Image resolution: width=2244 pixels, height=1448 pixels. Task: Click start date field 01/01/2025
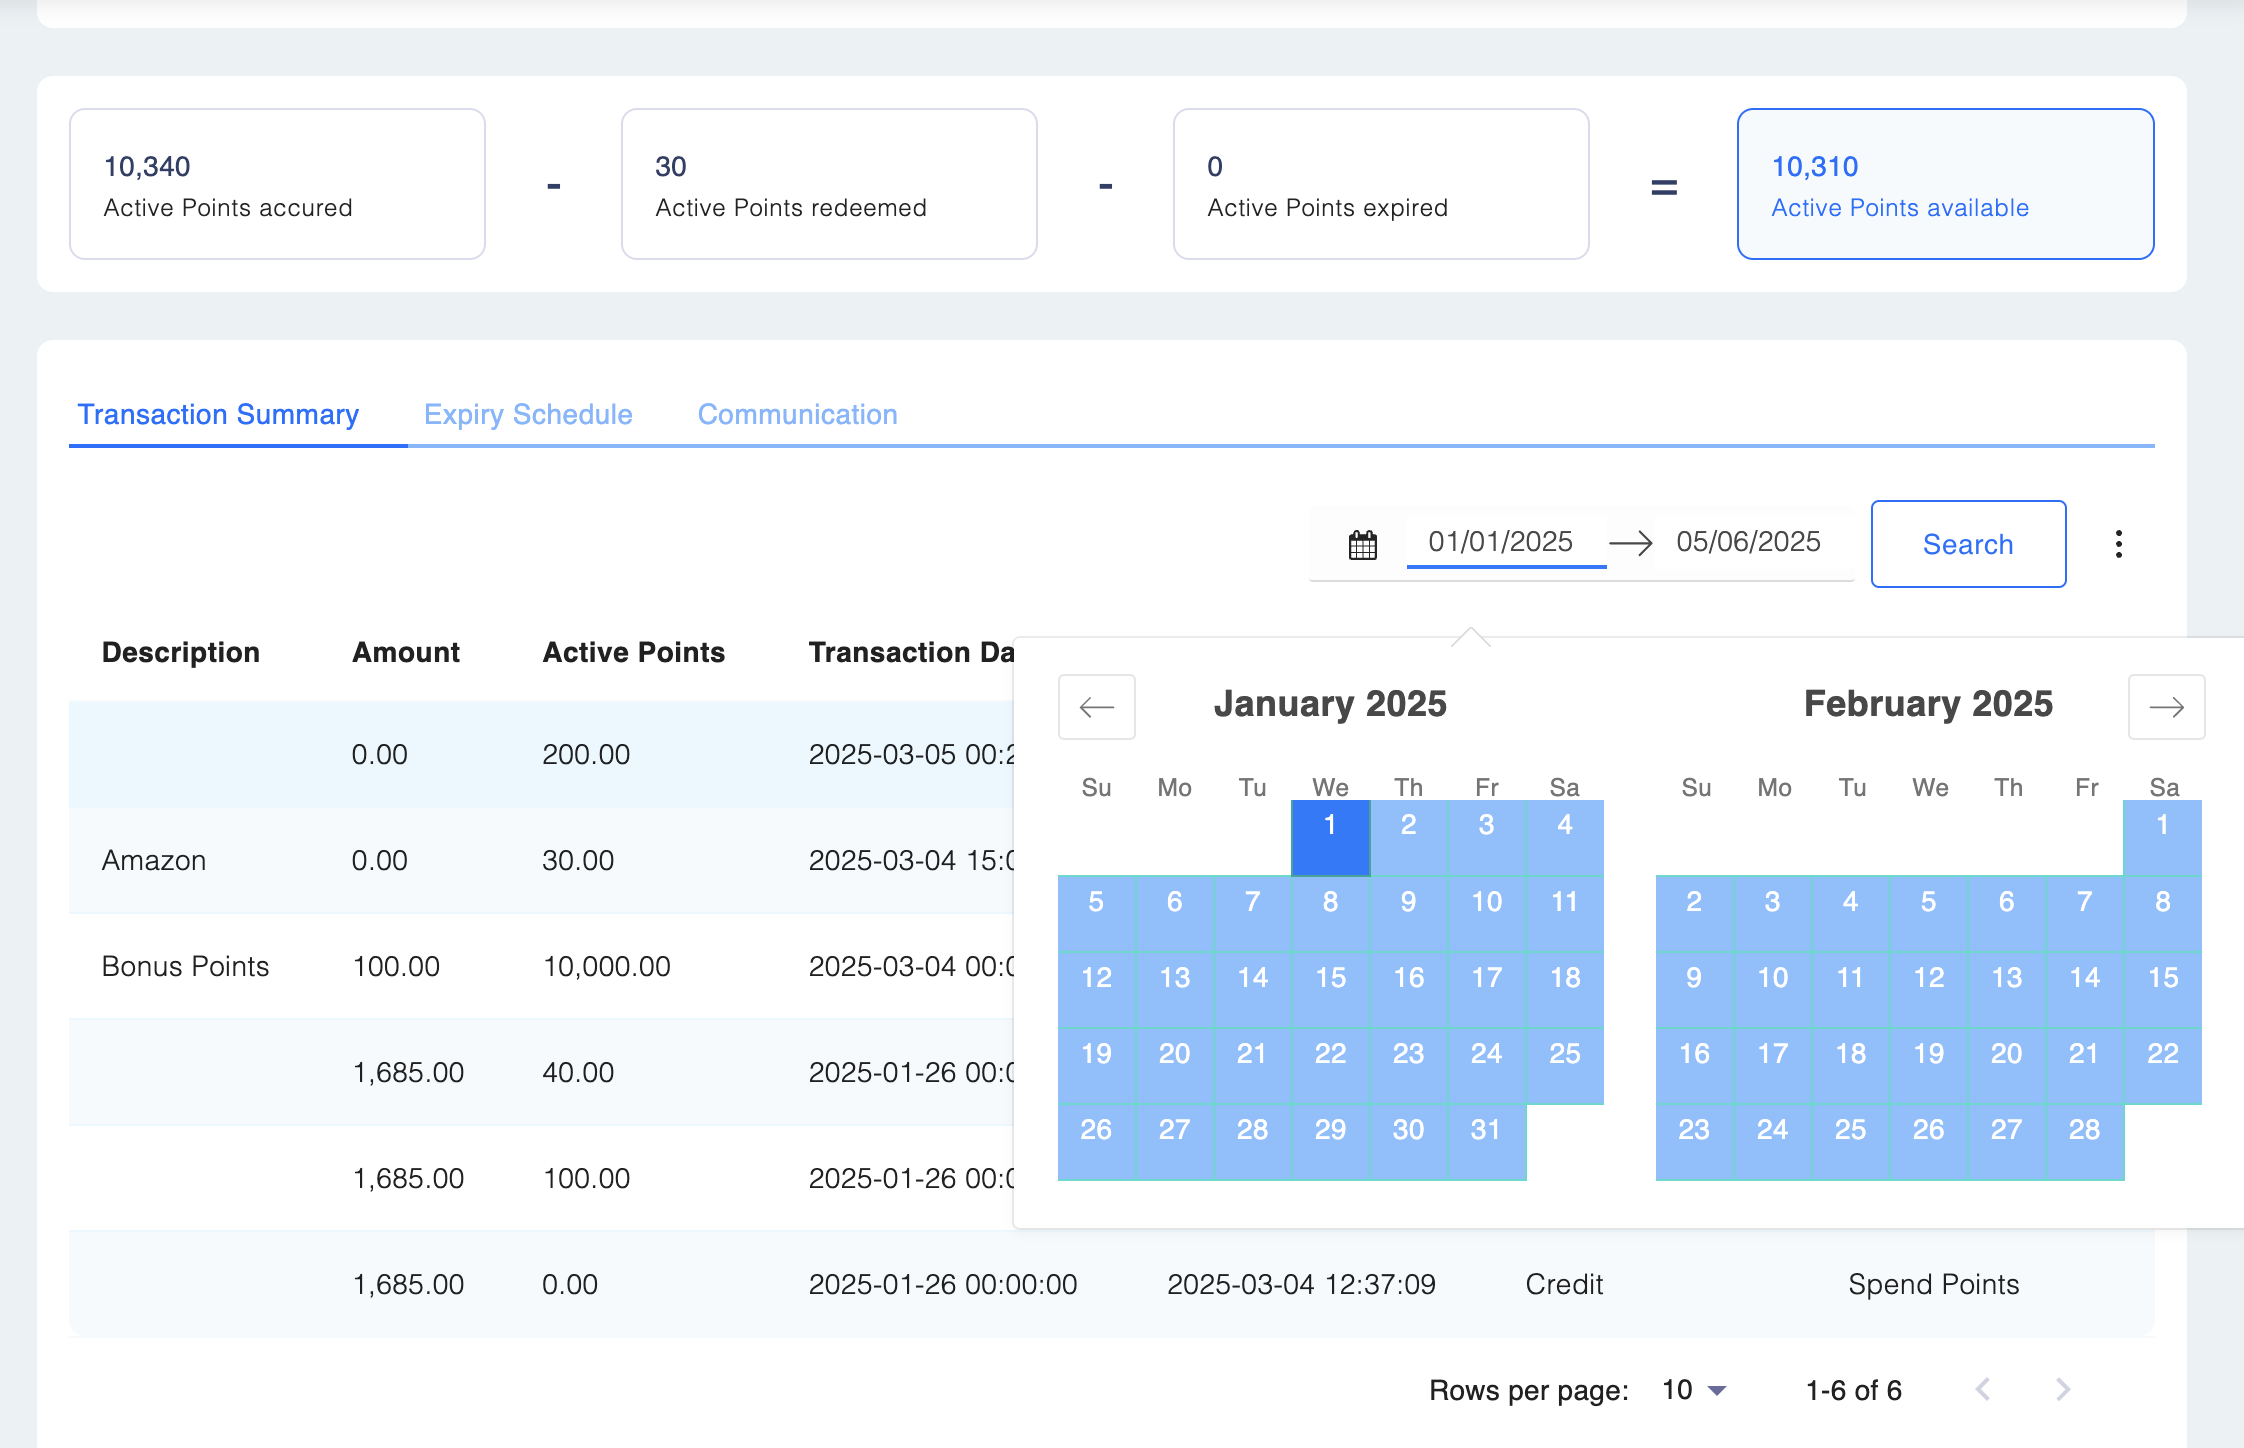pyautogui.click(x=1500, y=542)
